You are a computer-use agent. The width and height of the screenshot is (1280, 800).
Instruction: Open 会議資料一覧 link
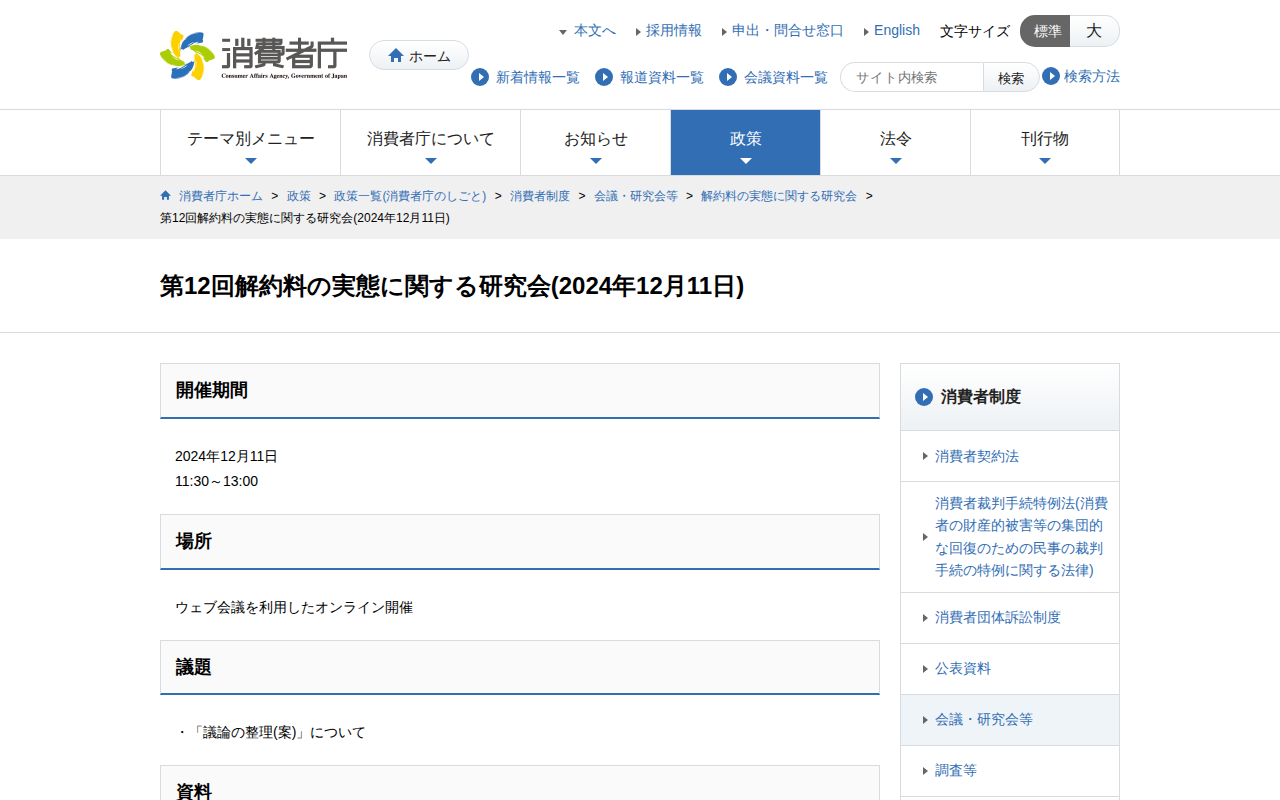pyautogui.click(x=786, y=77)
